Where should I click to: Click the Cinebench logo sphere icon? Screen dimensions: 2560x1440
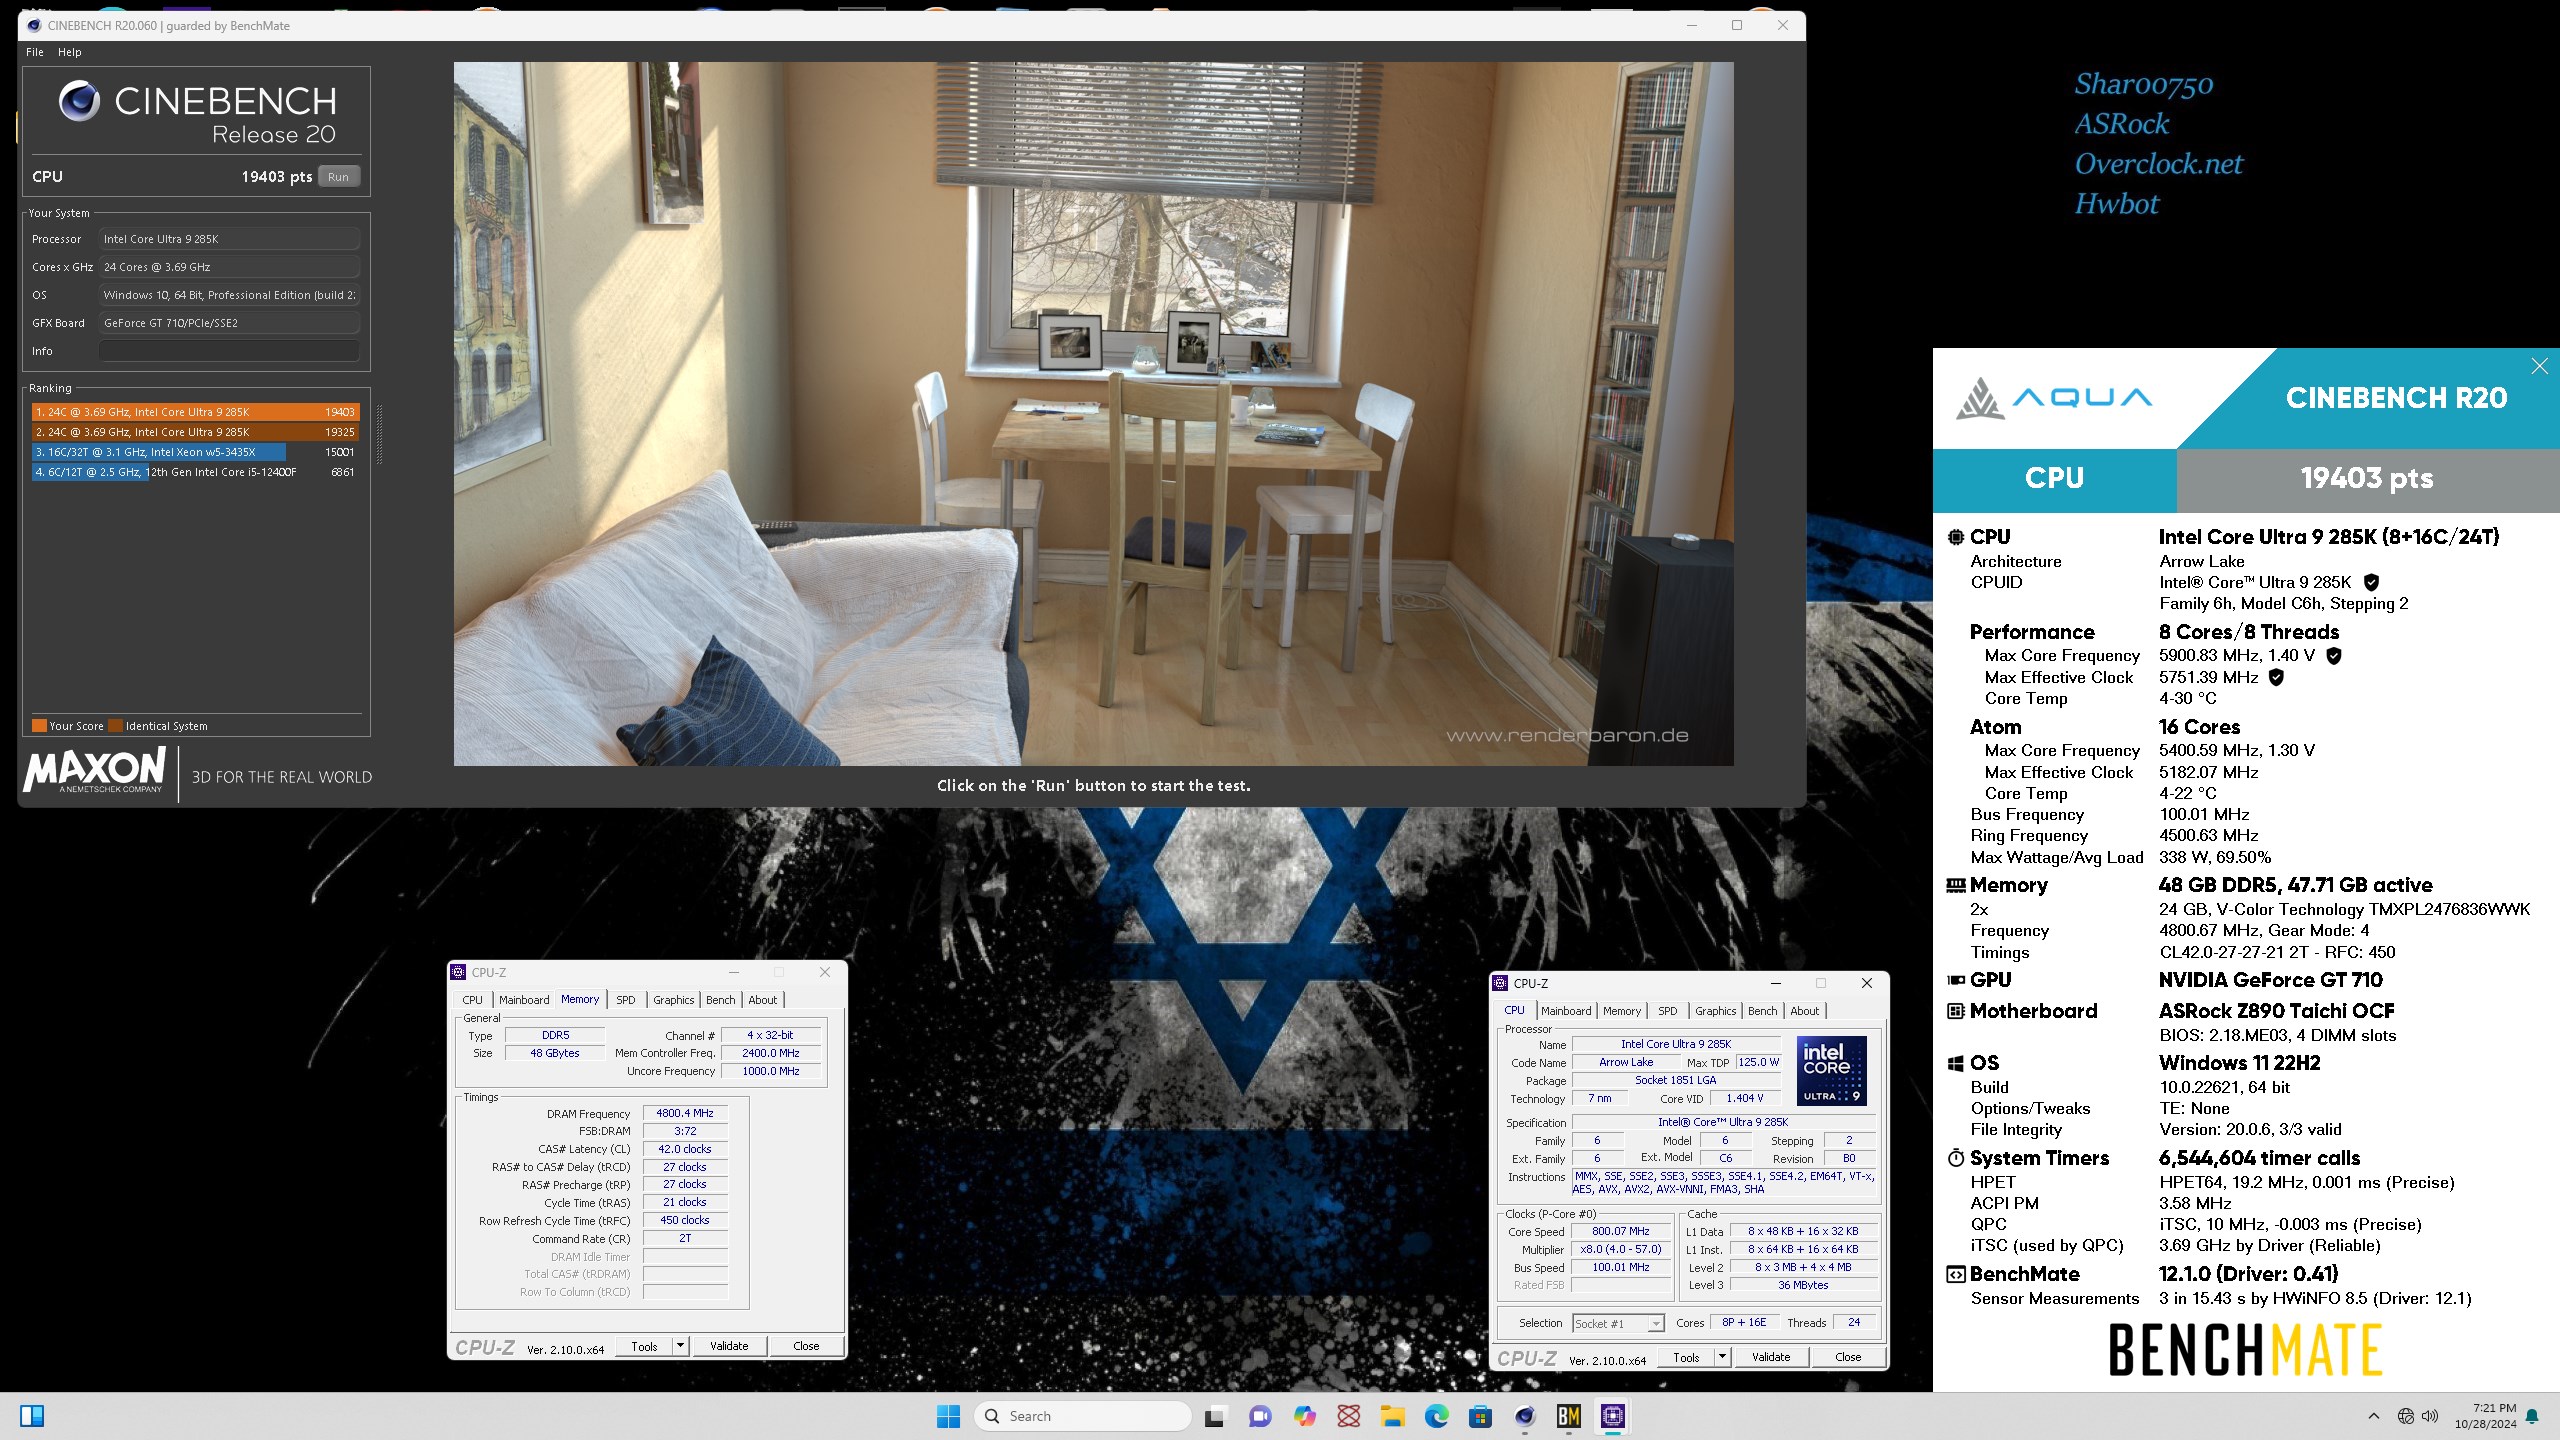[x=79, y=101]
